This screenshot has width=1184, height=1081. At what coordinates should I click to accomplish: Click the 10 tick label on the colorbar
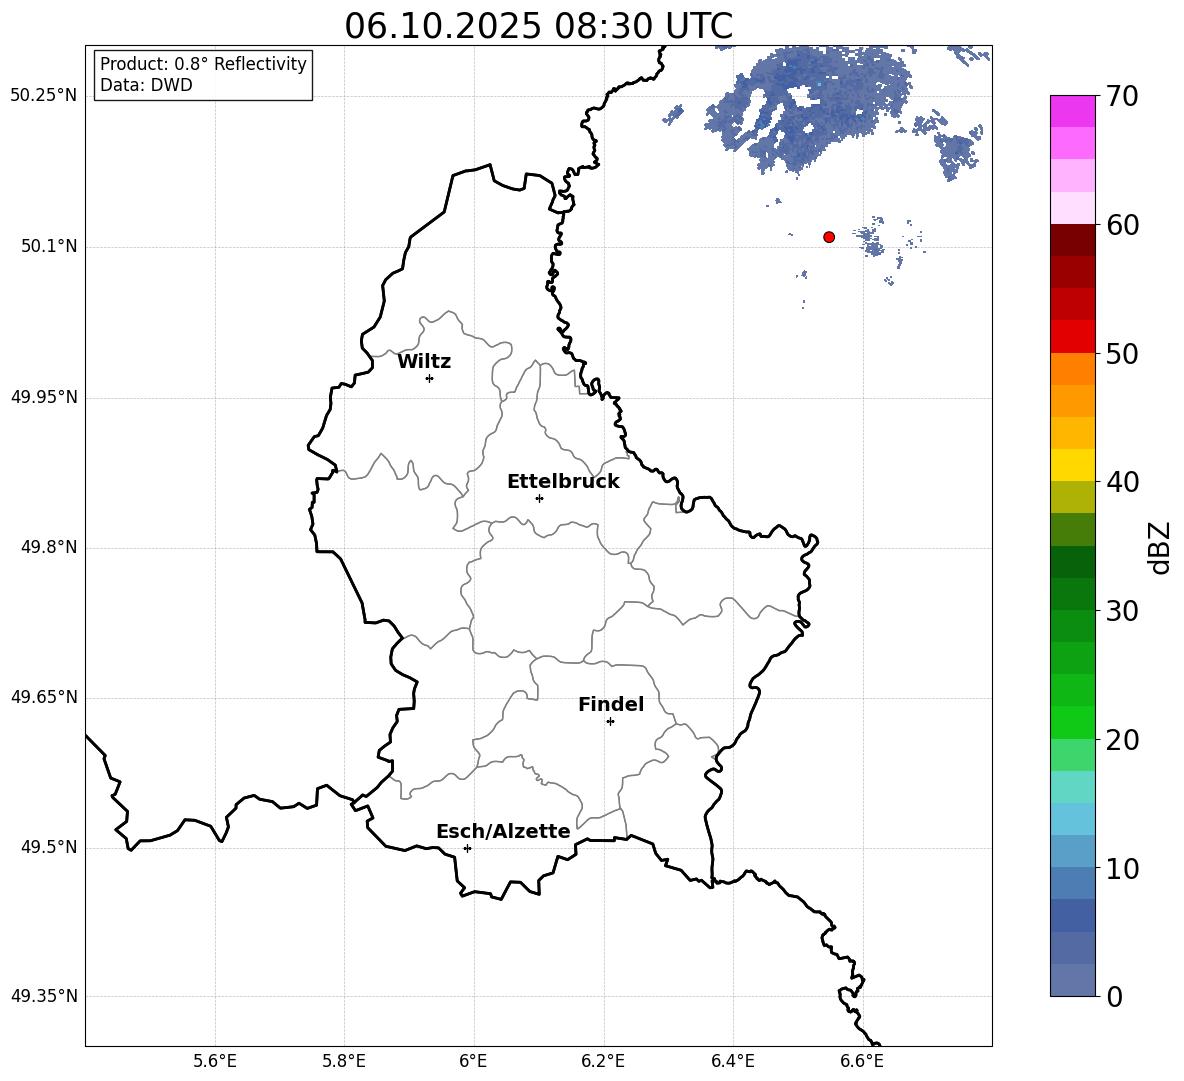1122,868
